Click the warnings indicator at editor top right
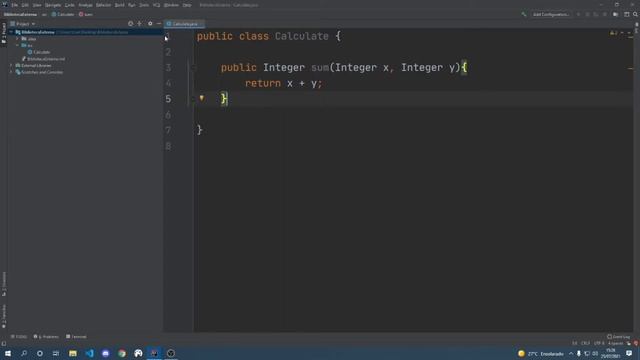This screenshot has width=640, height=360. 614,33
